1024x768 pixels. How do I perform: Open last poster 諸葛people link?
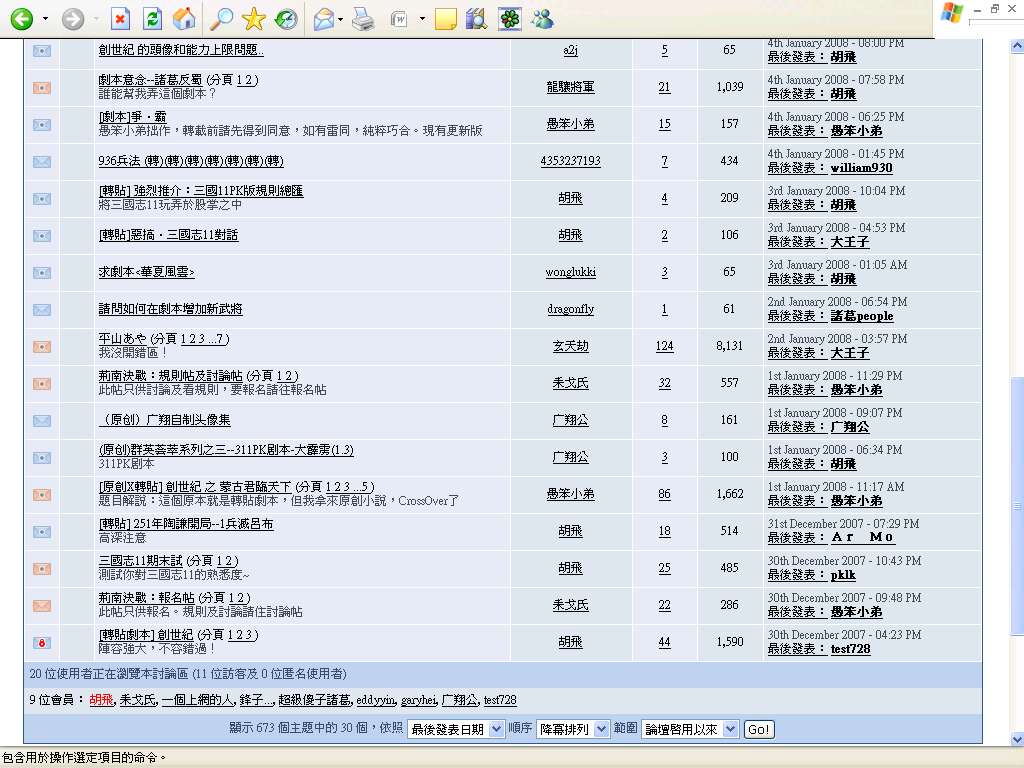click(x=862, y=316)
